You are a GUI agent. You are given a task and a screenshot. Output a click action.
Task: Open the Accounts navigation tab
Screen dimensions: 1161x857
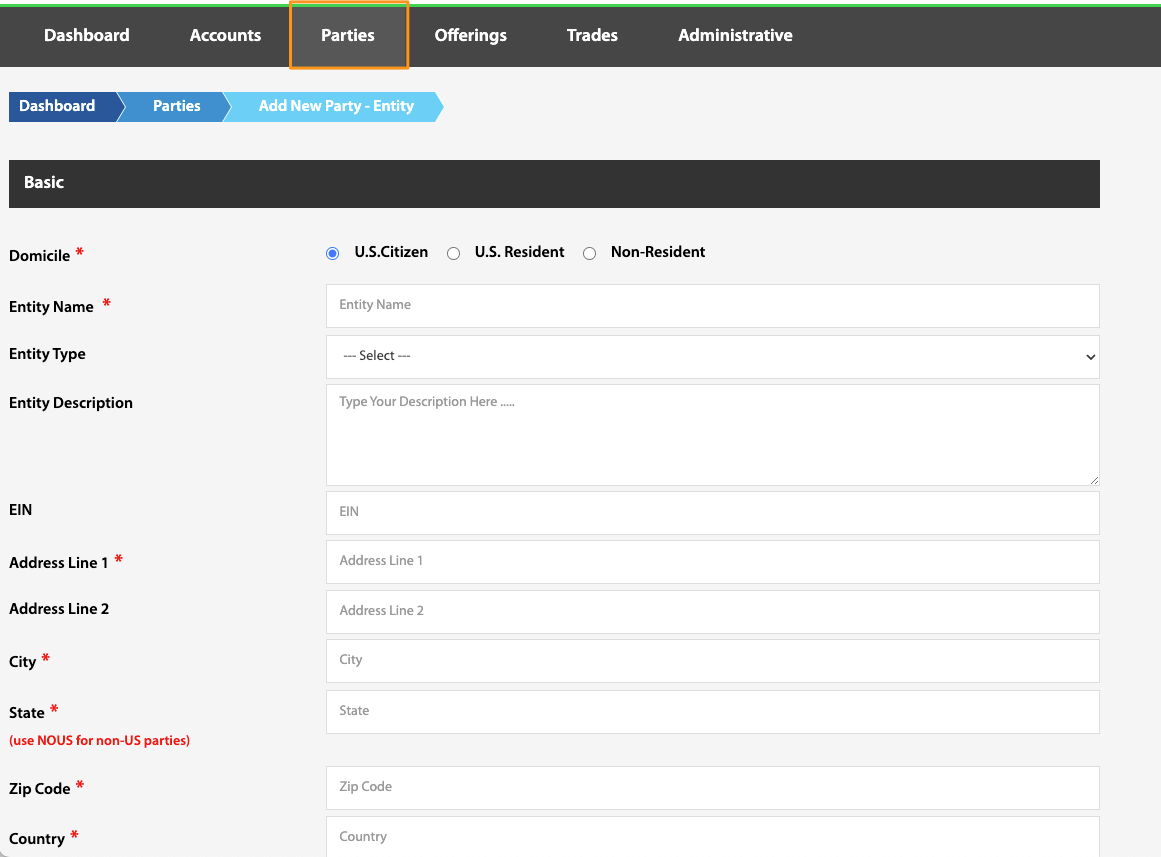225,35
